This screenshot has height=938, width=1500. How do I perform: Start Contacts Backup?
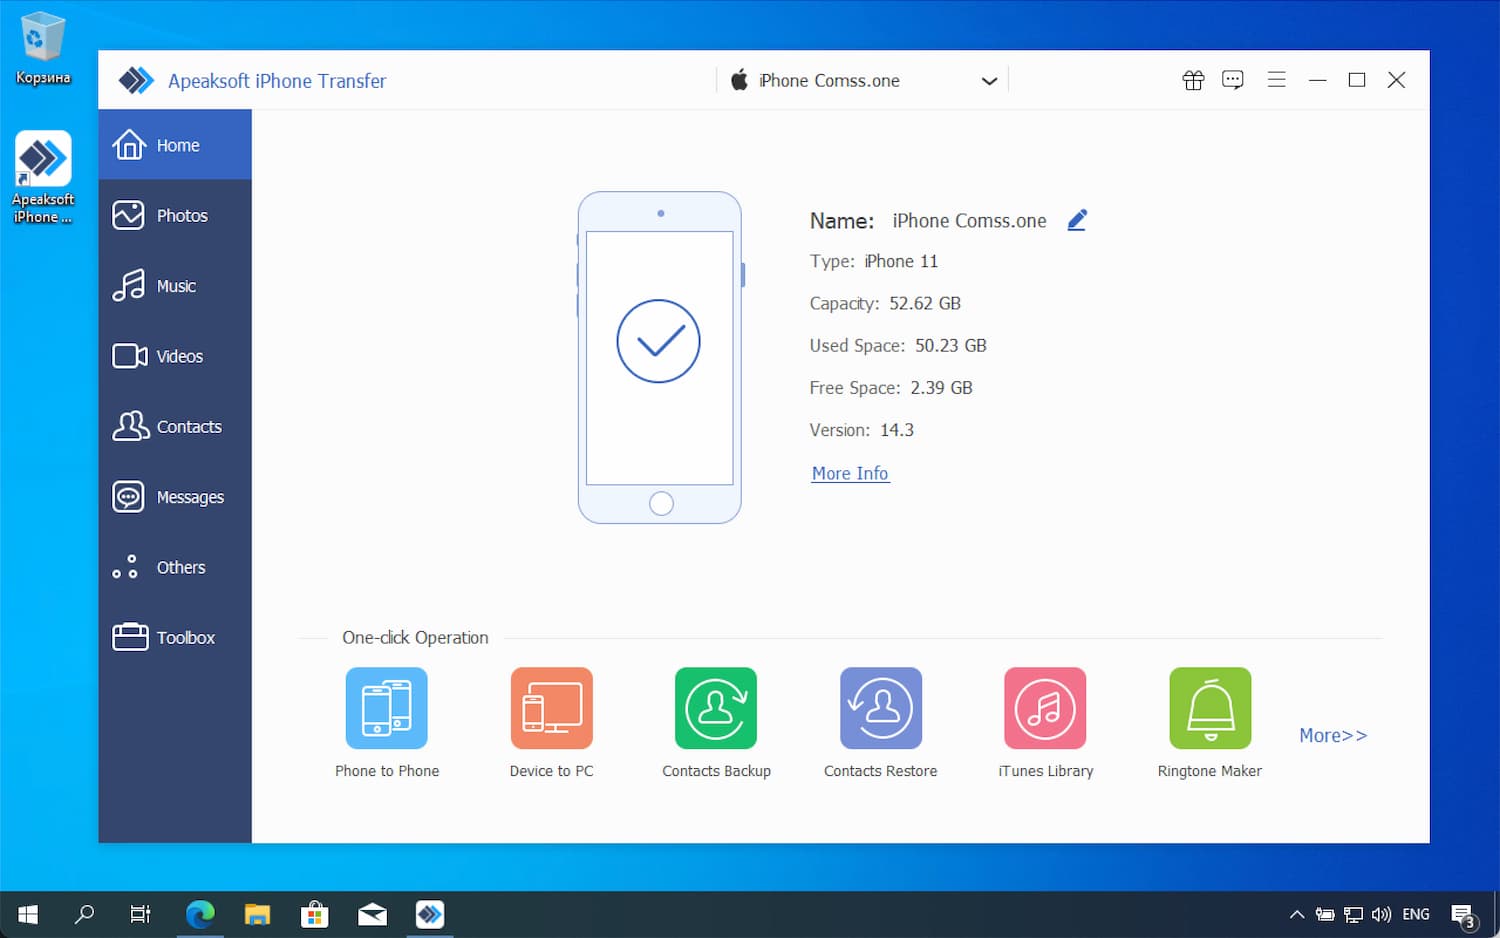pos(715,708)
